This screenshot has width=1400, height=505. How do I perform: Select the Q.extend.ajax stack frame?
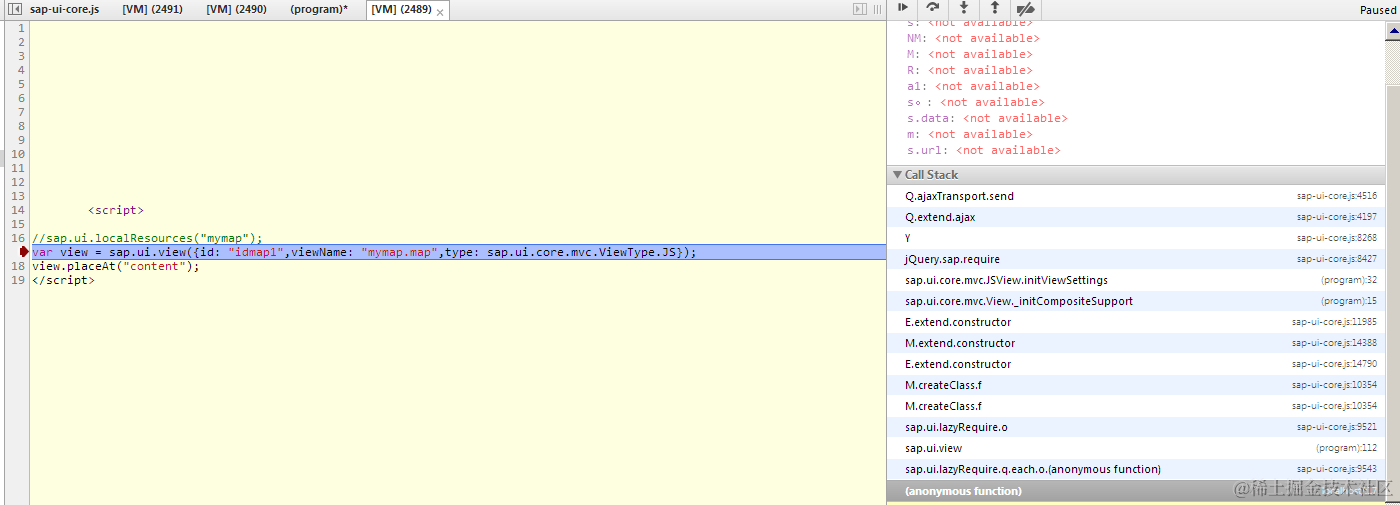1136,217
